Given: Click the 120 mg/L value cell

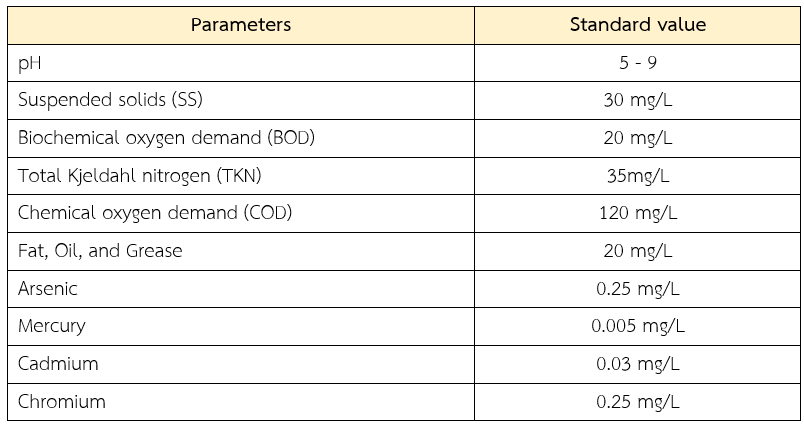Looking at the screenshot, I should coord(637,213).
